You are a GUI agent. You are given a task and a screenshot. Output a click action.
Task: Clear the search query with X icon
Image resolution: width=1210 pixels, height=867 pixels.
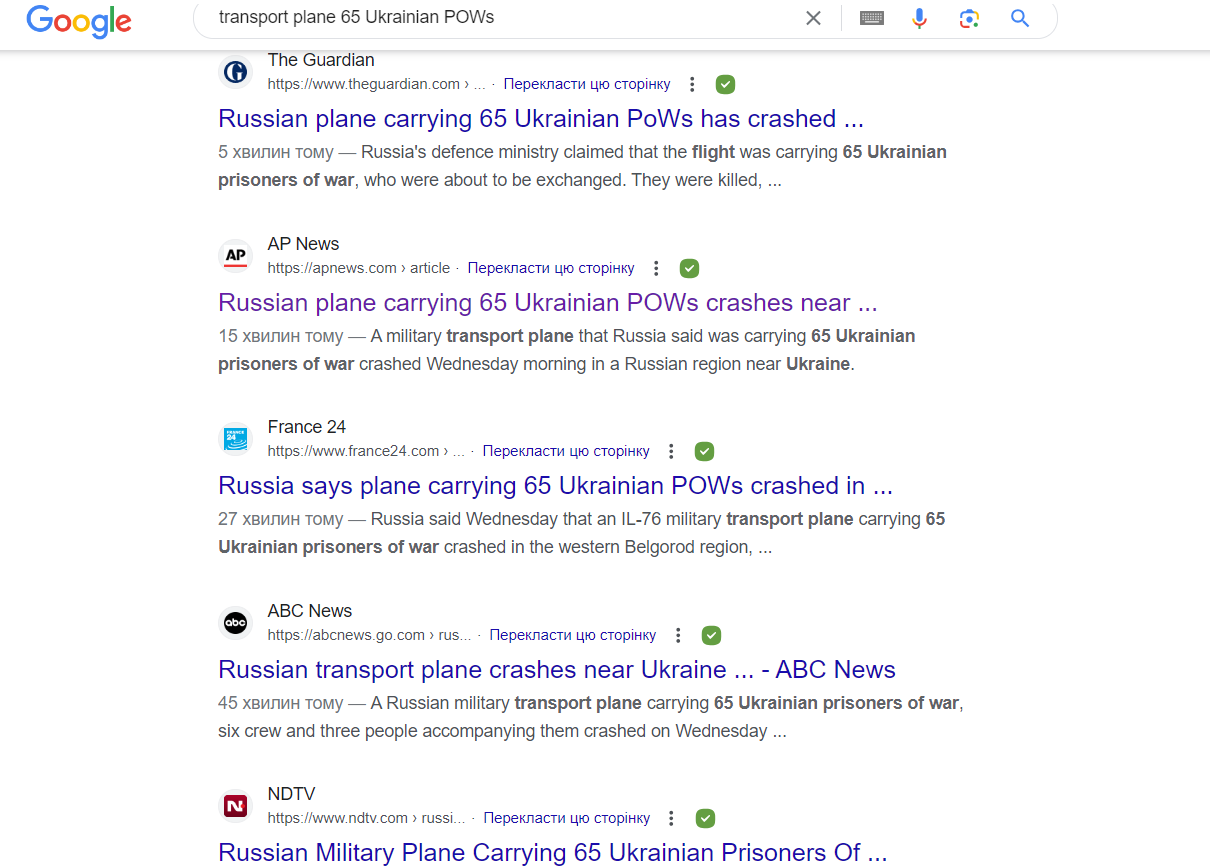click(x=813, y=18)
